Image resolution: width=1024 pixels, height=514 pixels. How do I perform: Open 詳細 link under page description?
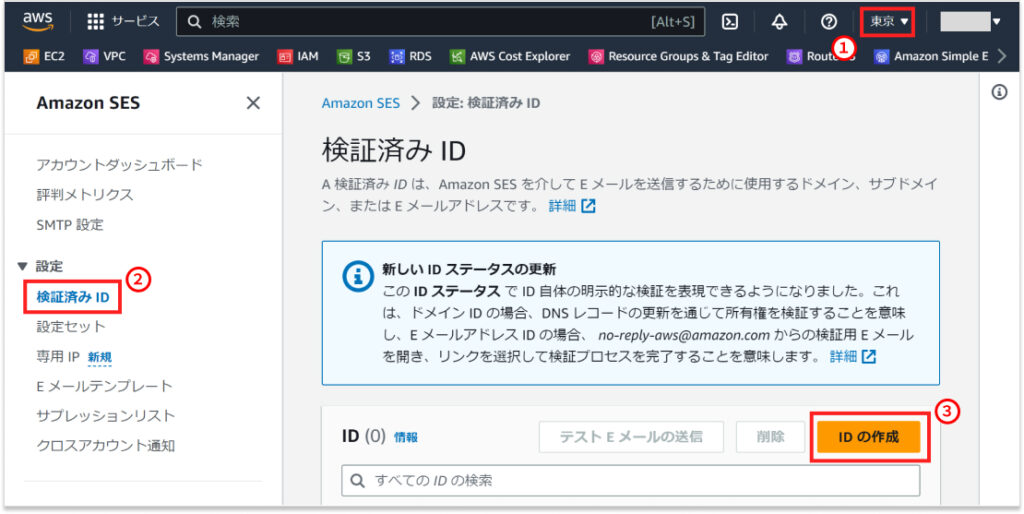tap(571, 206)
